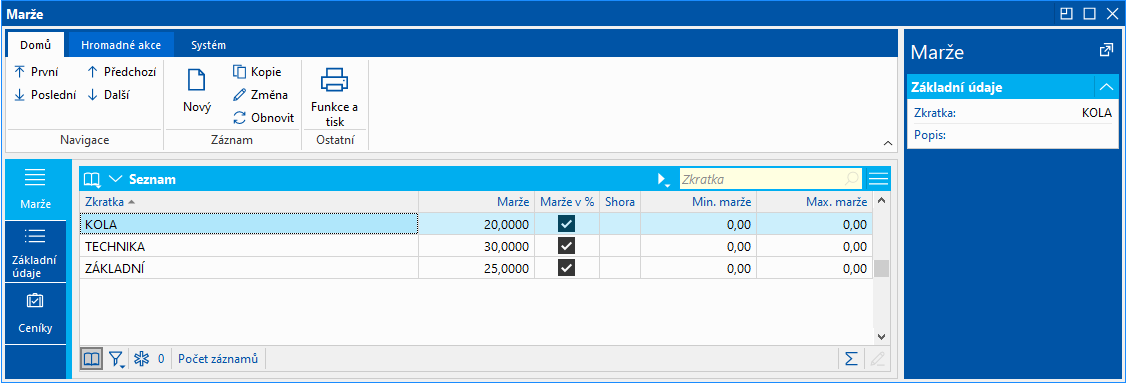Move to next record with Další

coord(108,95)
